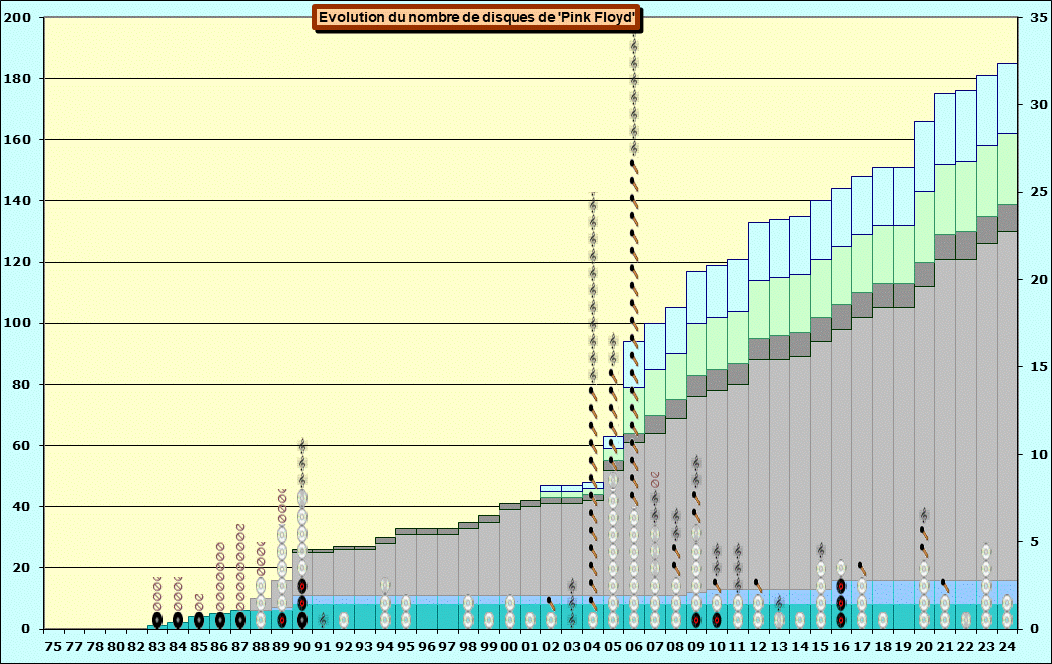
Task: Select the year label '00' on the x-axis
Action: 509,647
